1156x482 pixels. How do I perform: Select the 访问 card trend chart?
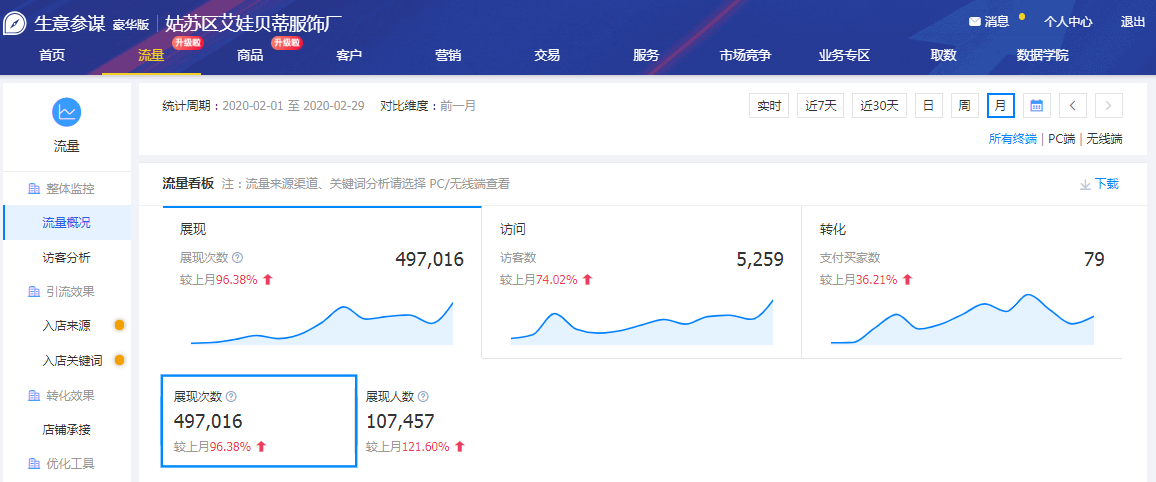point(642,321)
